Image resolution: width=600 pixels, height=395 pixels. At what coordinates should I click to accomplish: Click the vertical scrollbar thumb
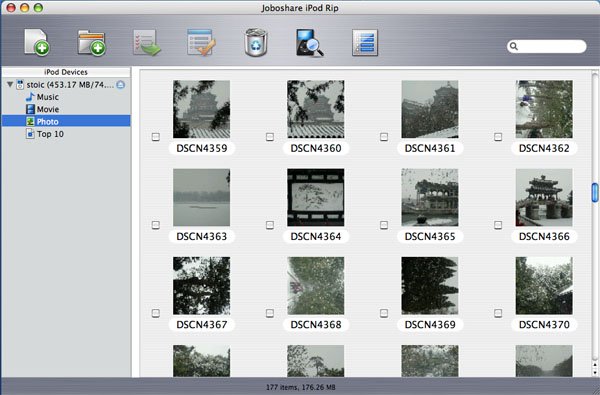(x=595, y=192)
